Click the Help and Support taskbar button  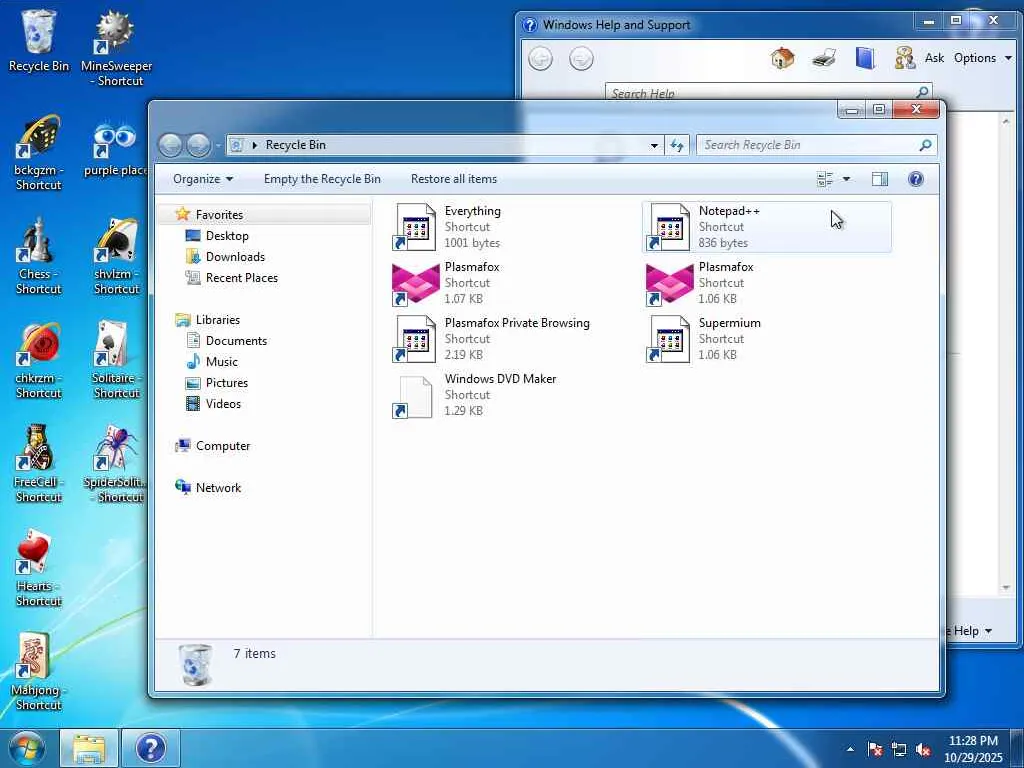(x=151, y=748)
